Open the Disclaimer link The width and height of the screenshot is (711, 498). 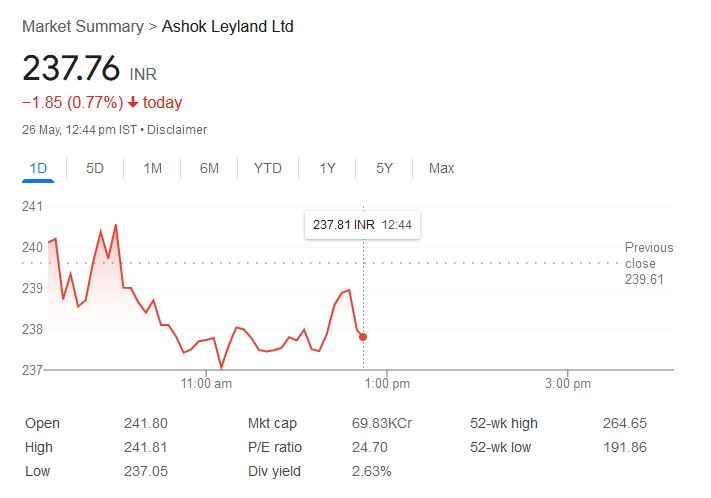(x=179, y=130)
